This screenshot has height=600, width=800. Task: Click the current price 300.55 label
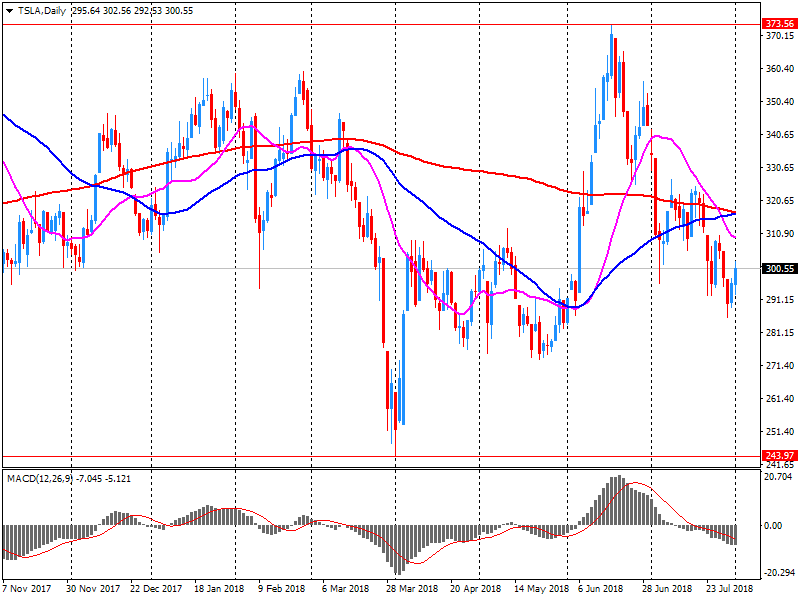[778, 268]
